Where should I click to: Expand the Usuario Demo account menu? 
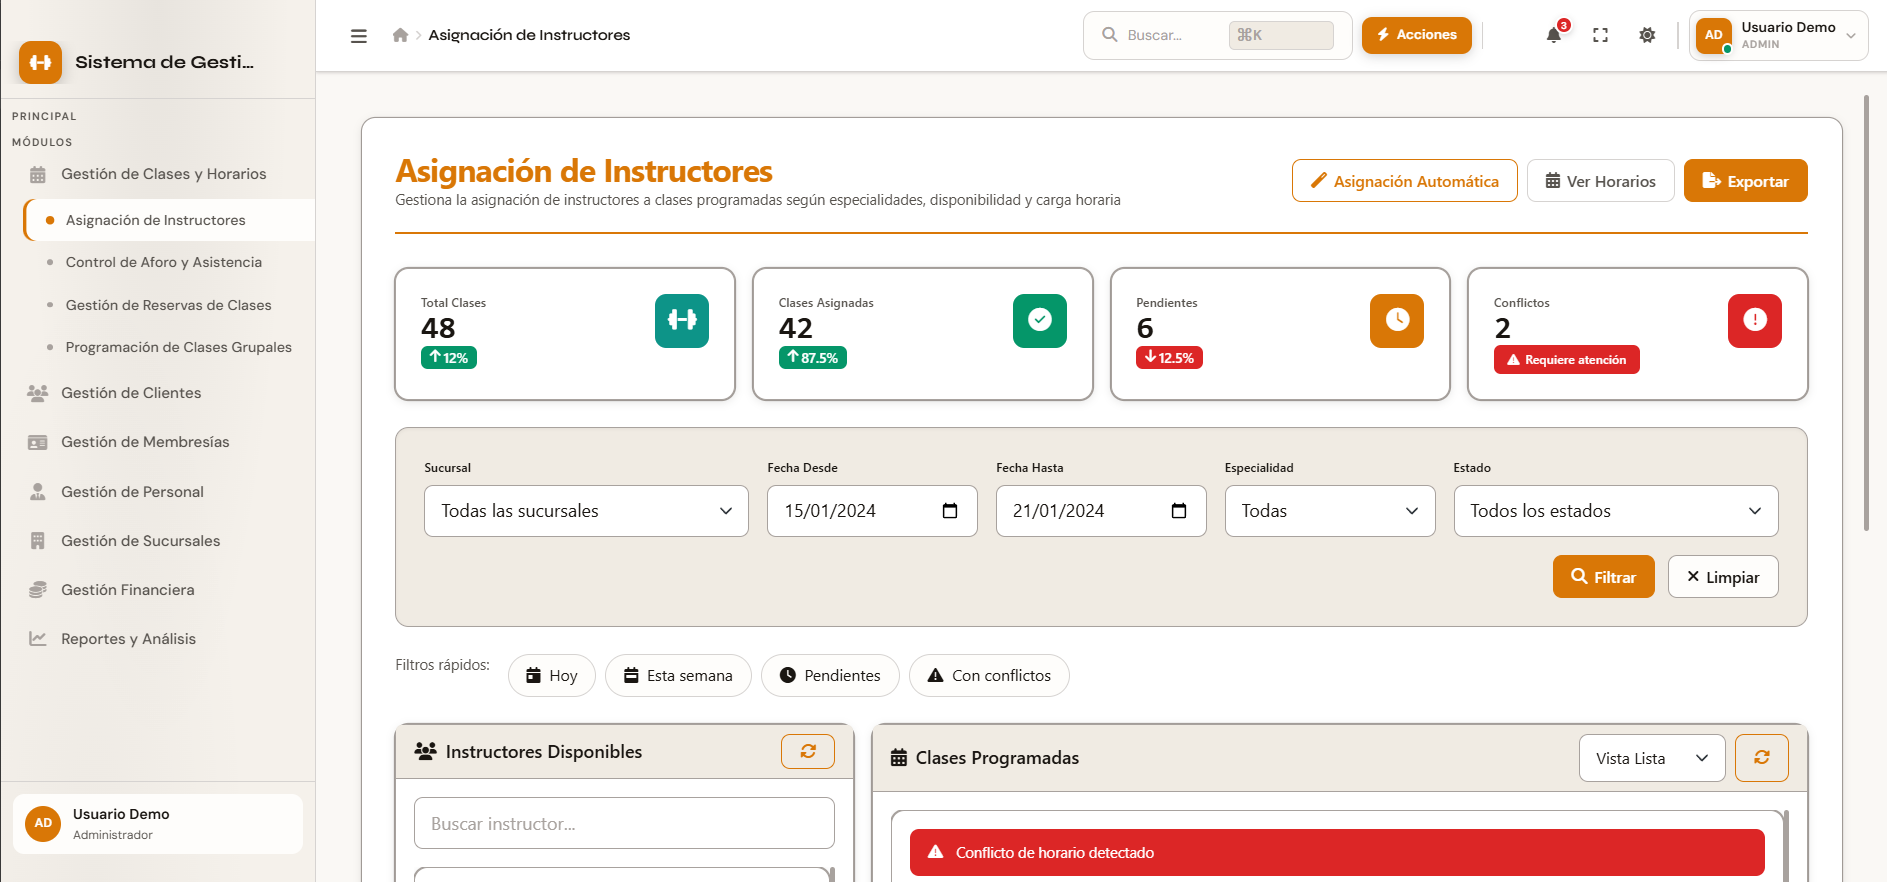pyautogui.click(x=1778, y=35)
